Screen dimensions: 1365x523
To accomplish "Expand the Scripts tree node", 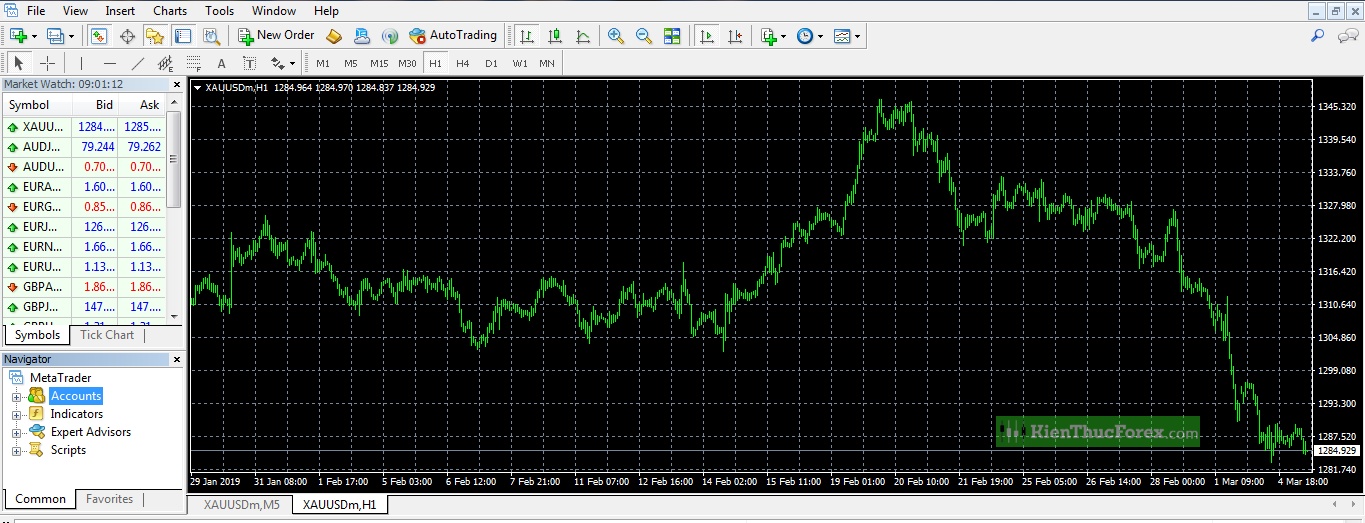I will point(16,451).
